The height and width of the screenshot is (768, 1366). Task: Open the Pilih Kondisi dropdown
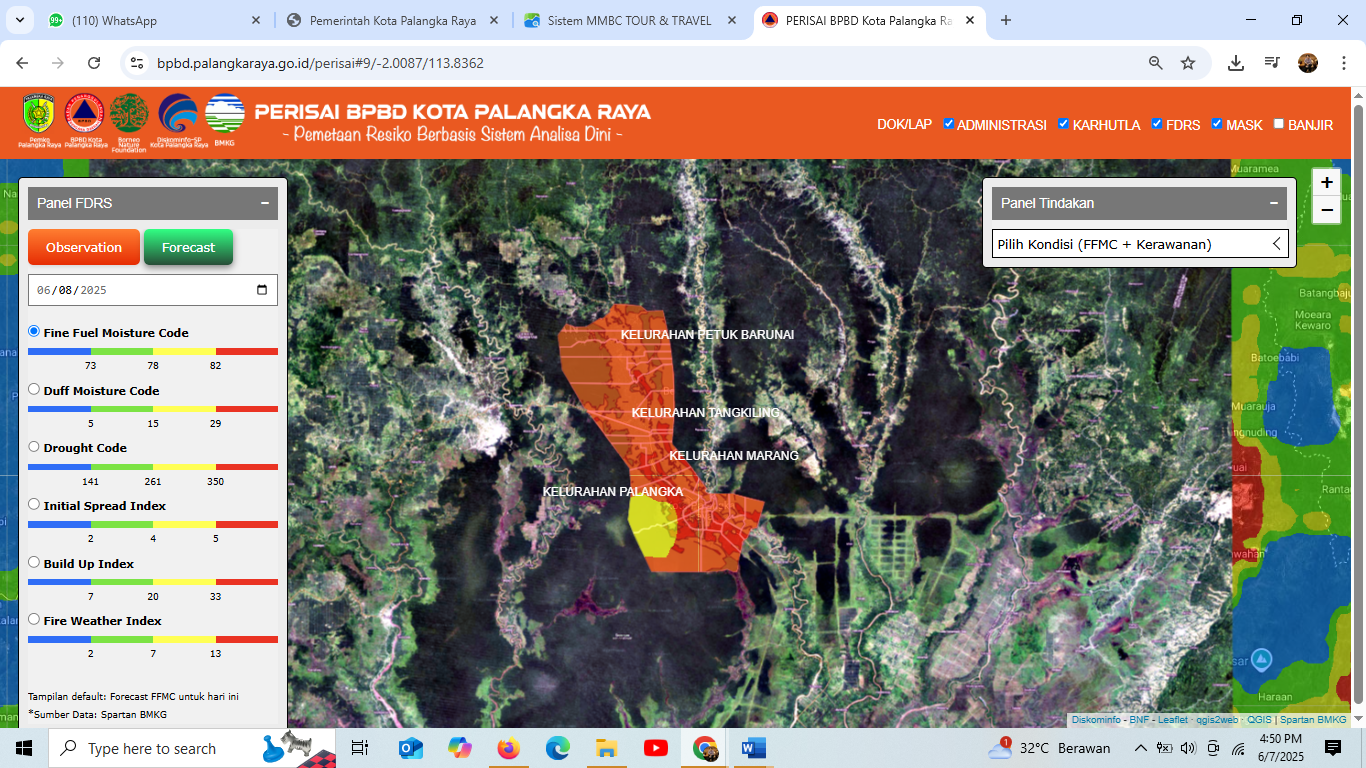tap(1139, 244)
